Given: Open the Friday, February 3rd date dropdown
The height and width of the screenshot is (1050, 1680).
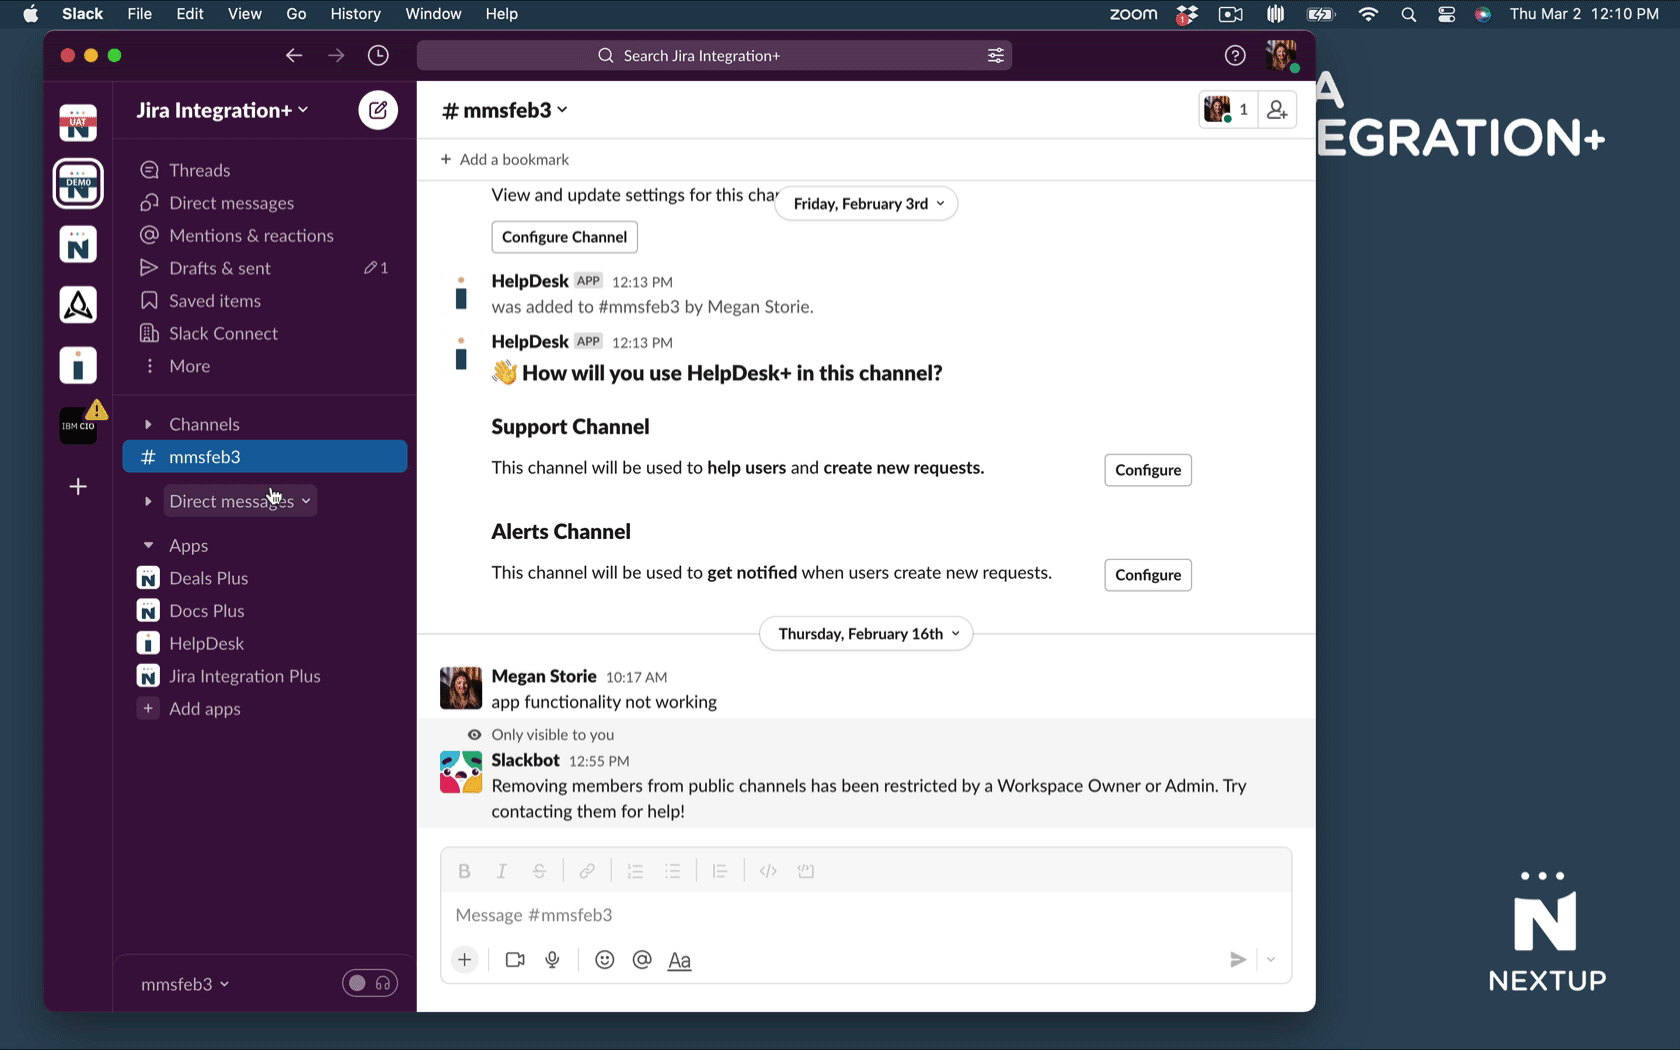Looking at the screenshot, I should coord(866,204).
